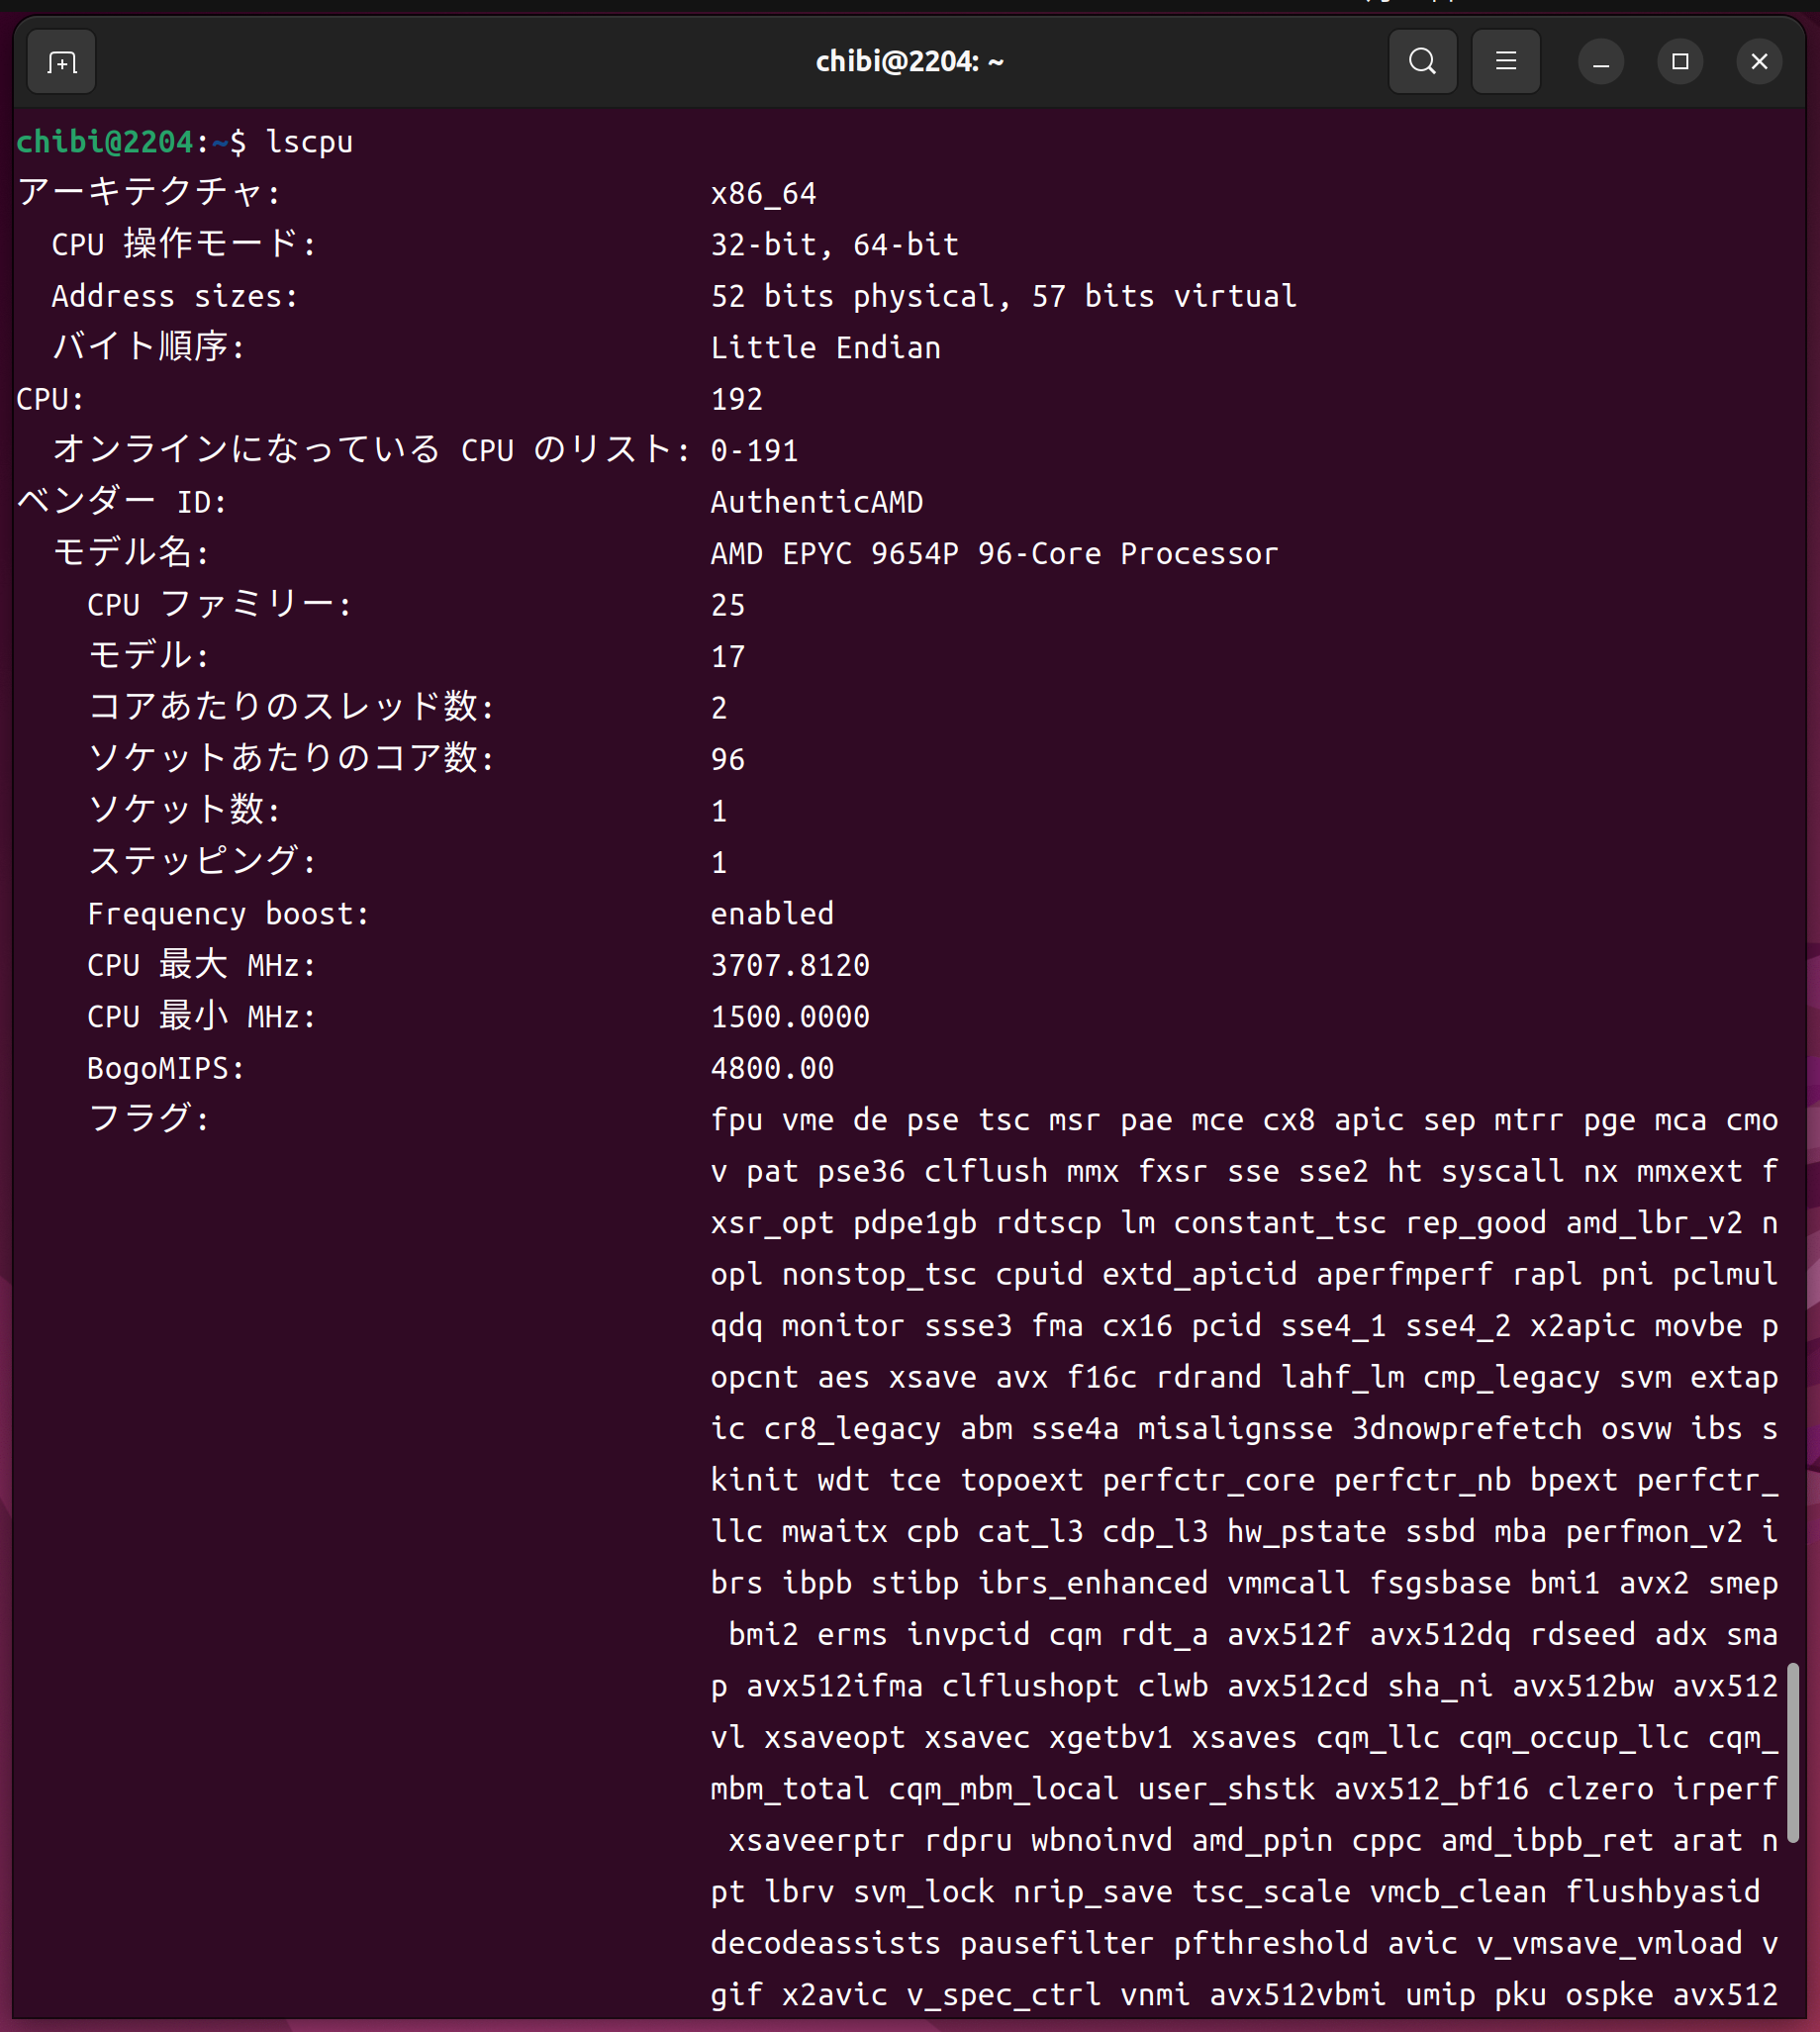
Task: Click the terminal vertical scrollbar
Action: (1793, 1752)
